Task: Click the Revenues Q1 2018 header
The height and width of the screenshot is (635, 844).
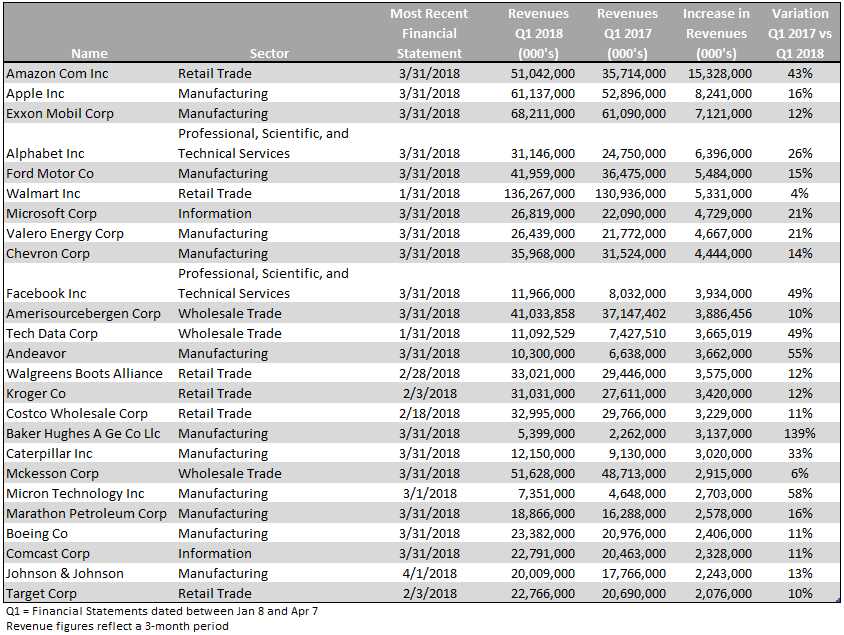Action: [x=538, y=33]
